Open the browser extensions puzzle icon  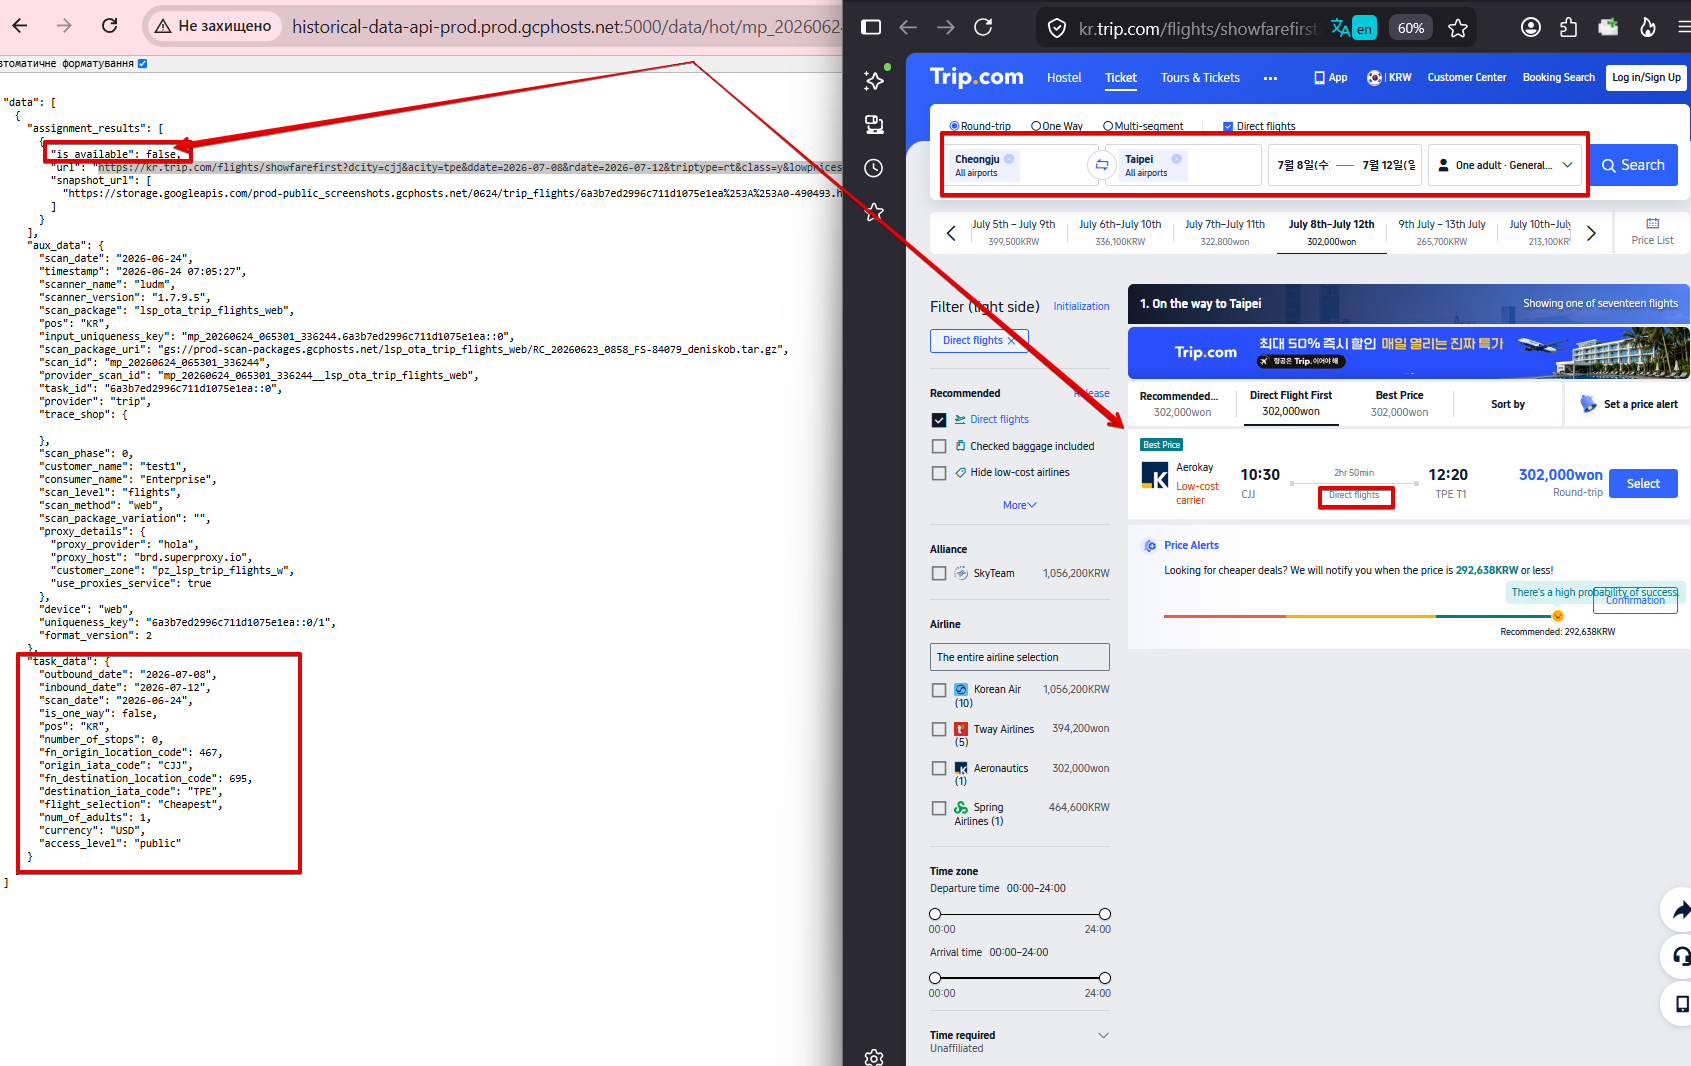point(1569,28)
